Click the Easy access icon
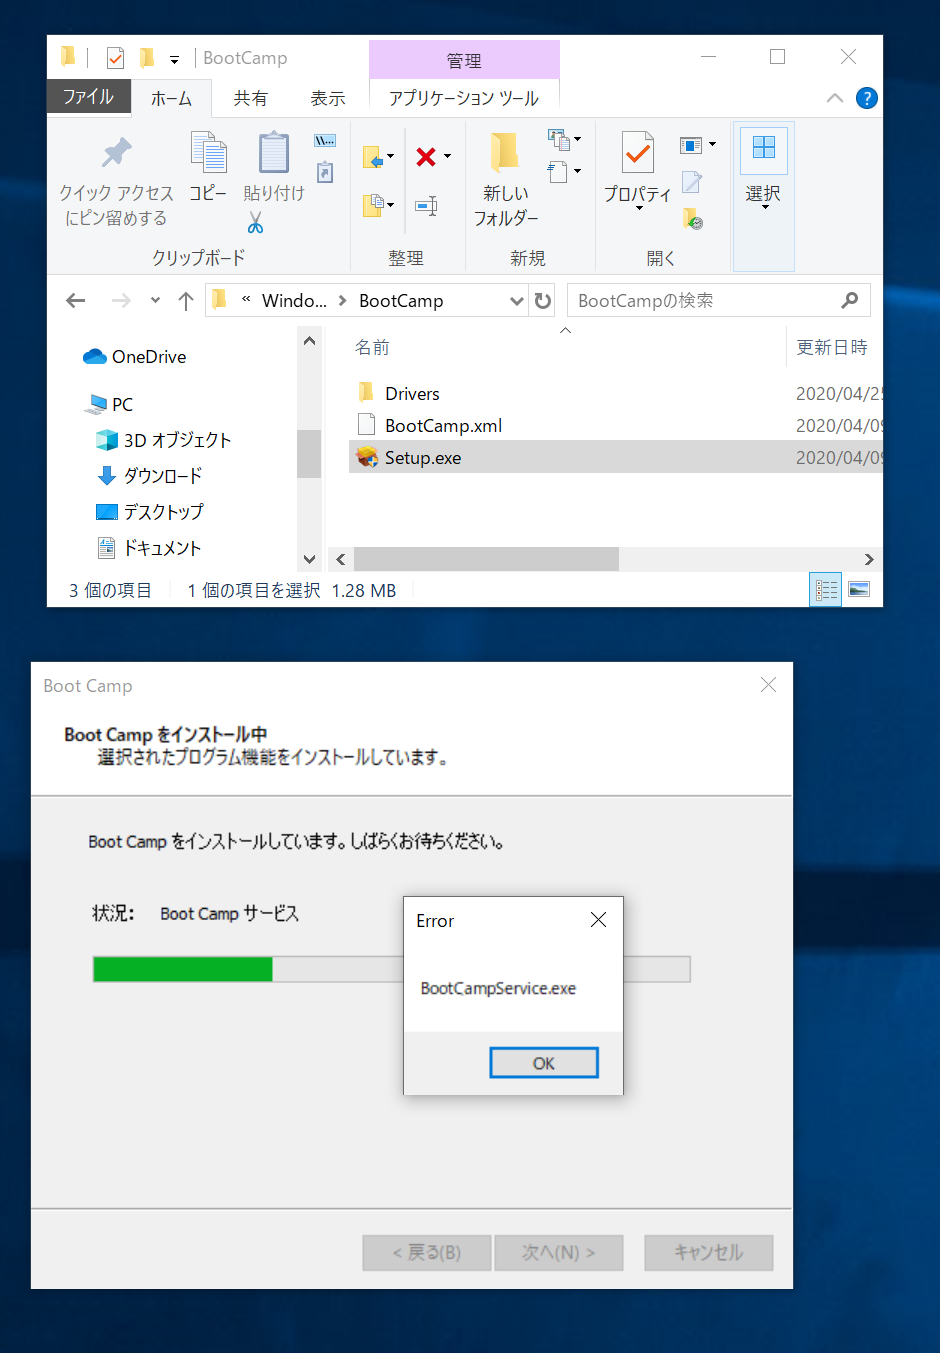Image resolution: width=940 pixels, height=1353 pixels. click(558, 172)
